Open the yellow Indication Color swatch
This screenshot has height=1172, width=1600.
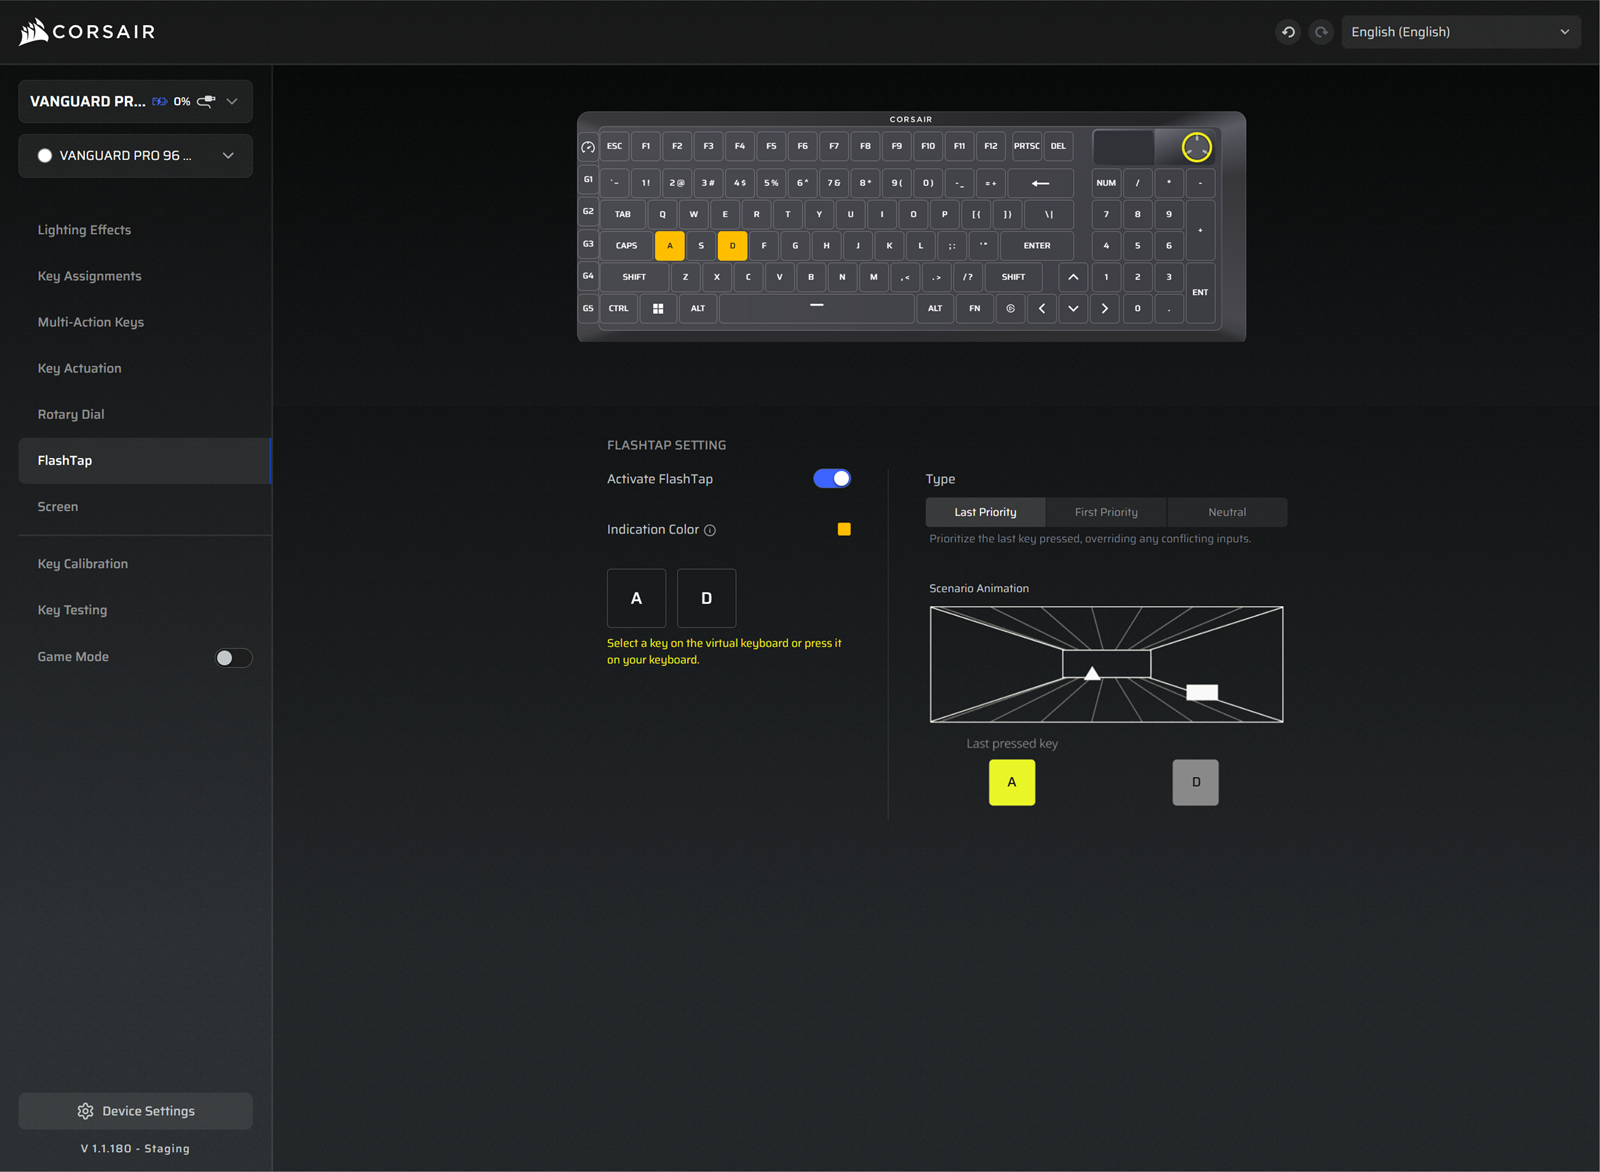click(844, 530)
